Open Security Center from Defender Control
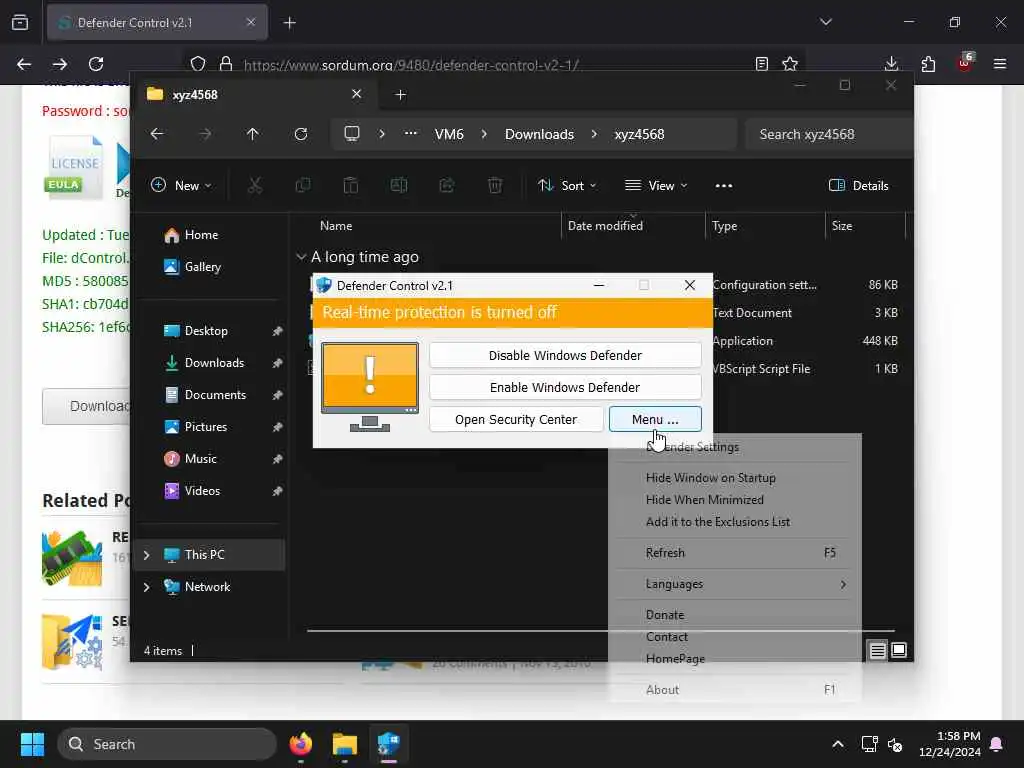The image size is (1024, 768). [x=516, y=419]
